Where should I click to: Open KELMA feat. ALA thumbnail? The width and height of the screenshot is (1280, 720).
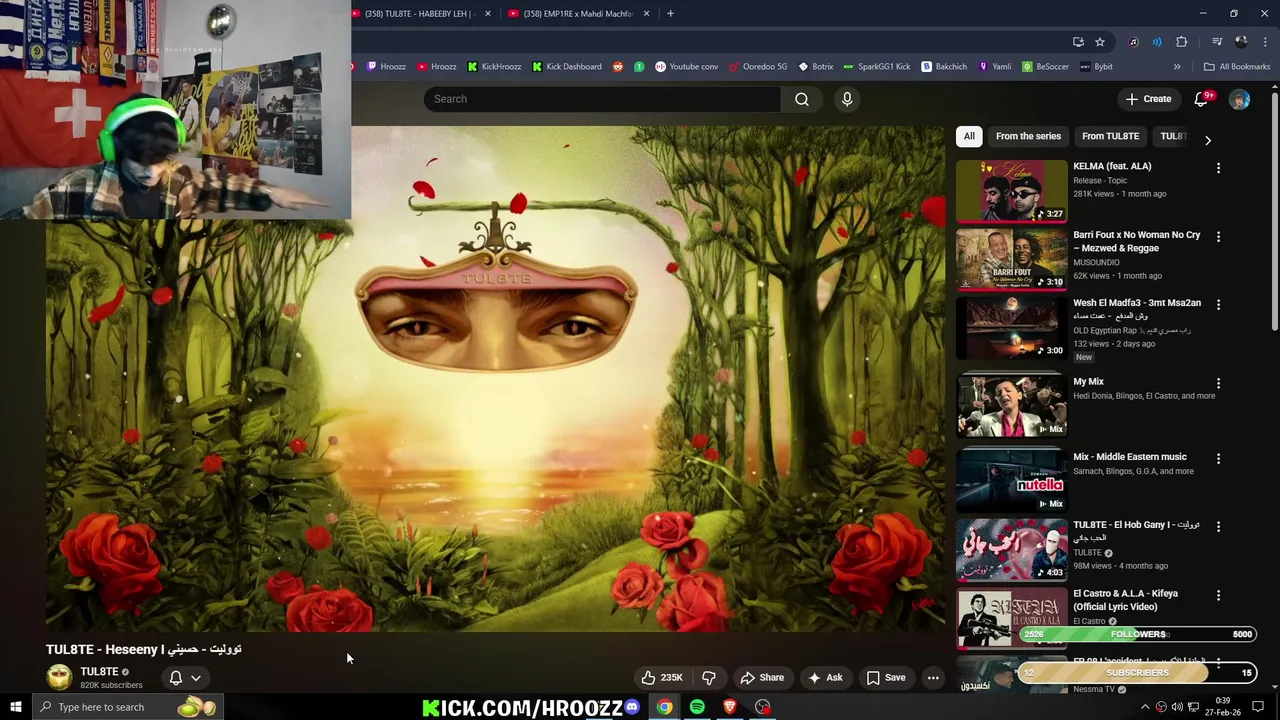(1011, 190)
